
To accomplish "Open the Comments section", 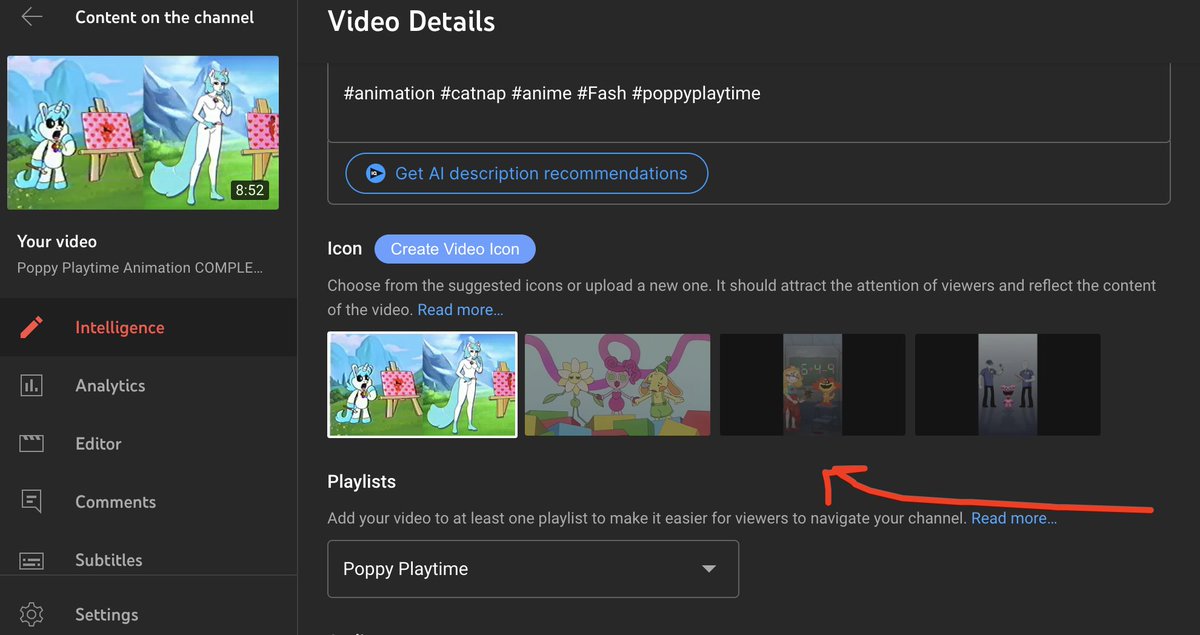I will point(148,501).
